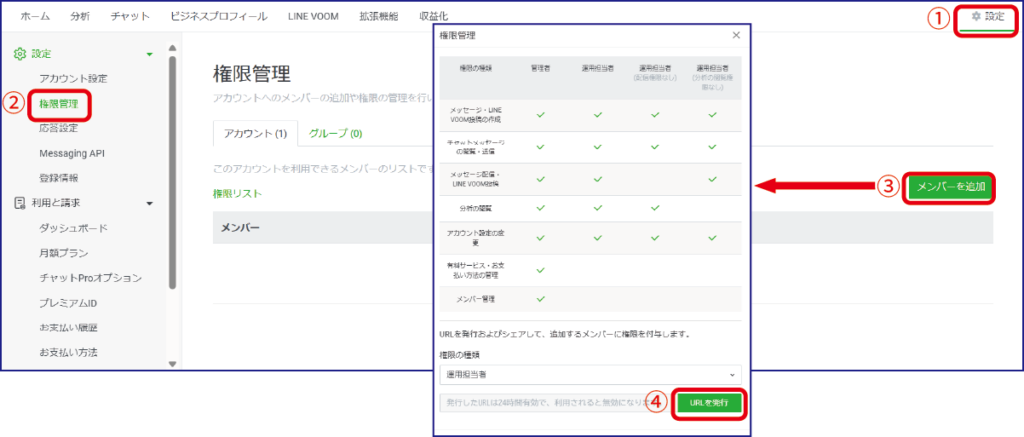
Task: Select アカウント設定 in sidebar
Action: [73, 78]
